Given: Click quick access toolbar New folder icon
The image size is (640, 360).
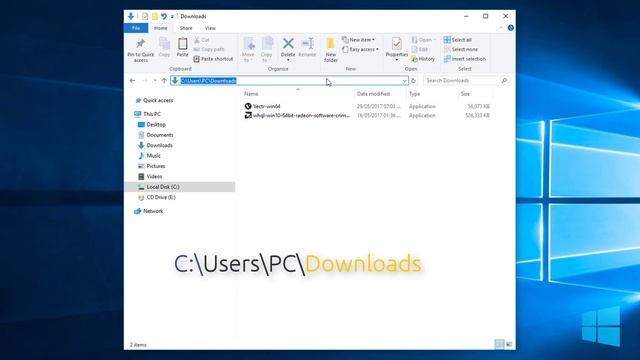Looking at the screenshot, I should [x=155, y=16].
